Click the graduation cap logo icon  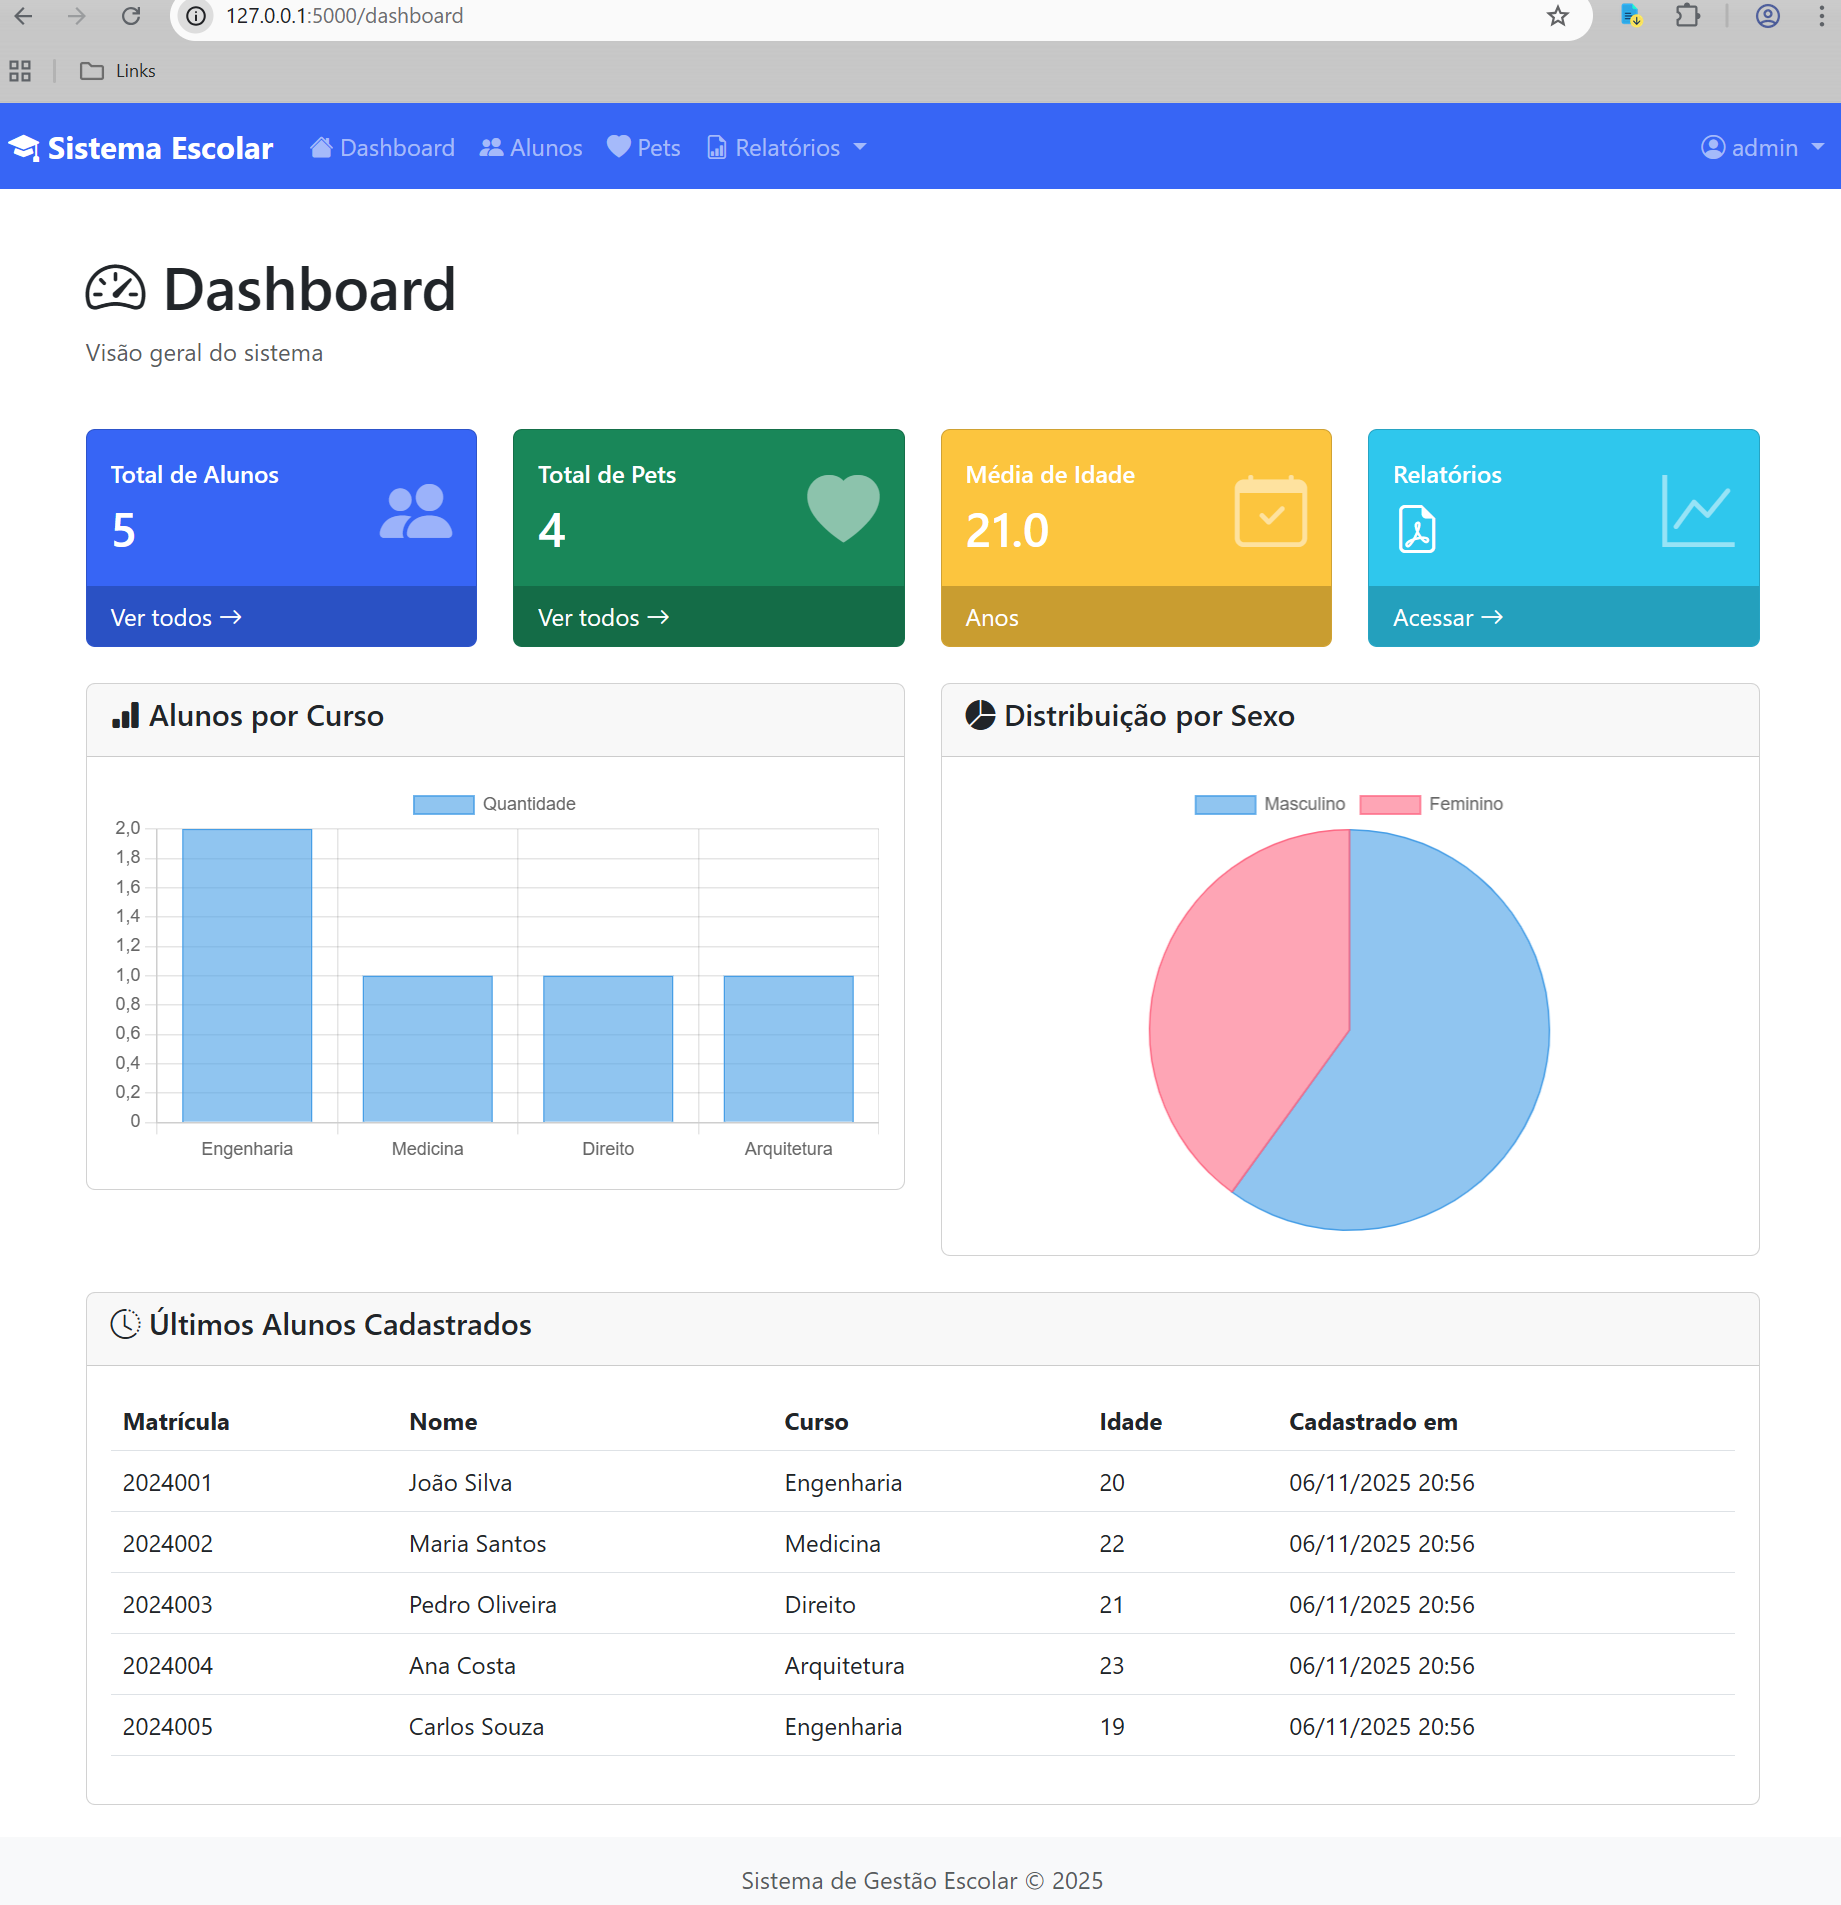click(24, 148)
